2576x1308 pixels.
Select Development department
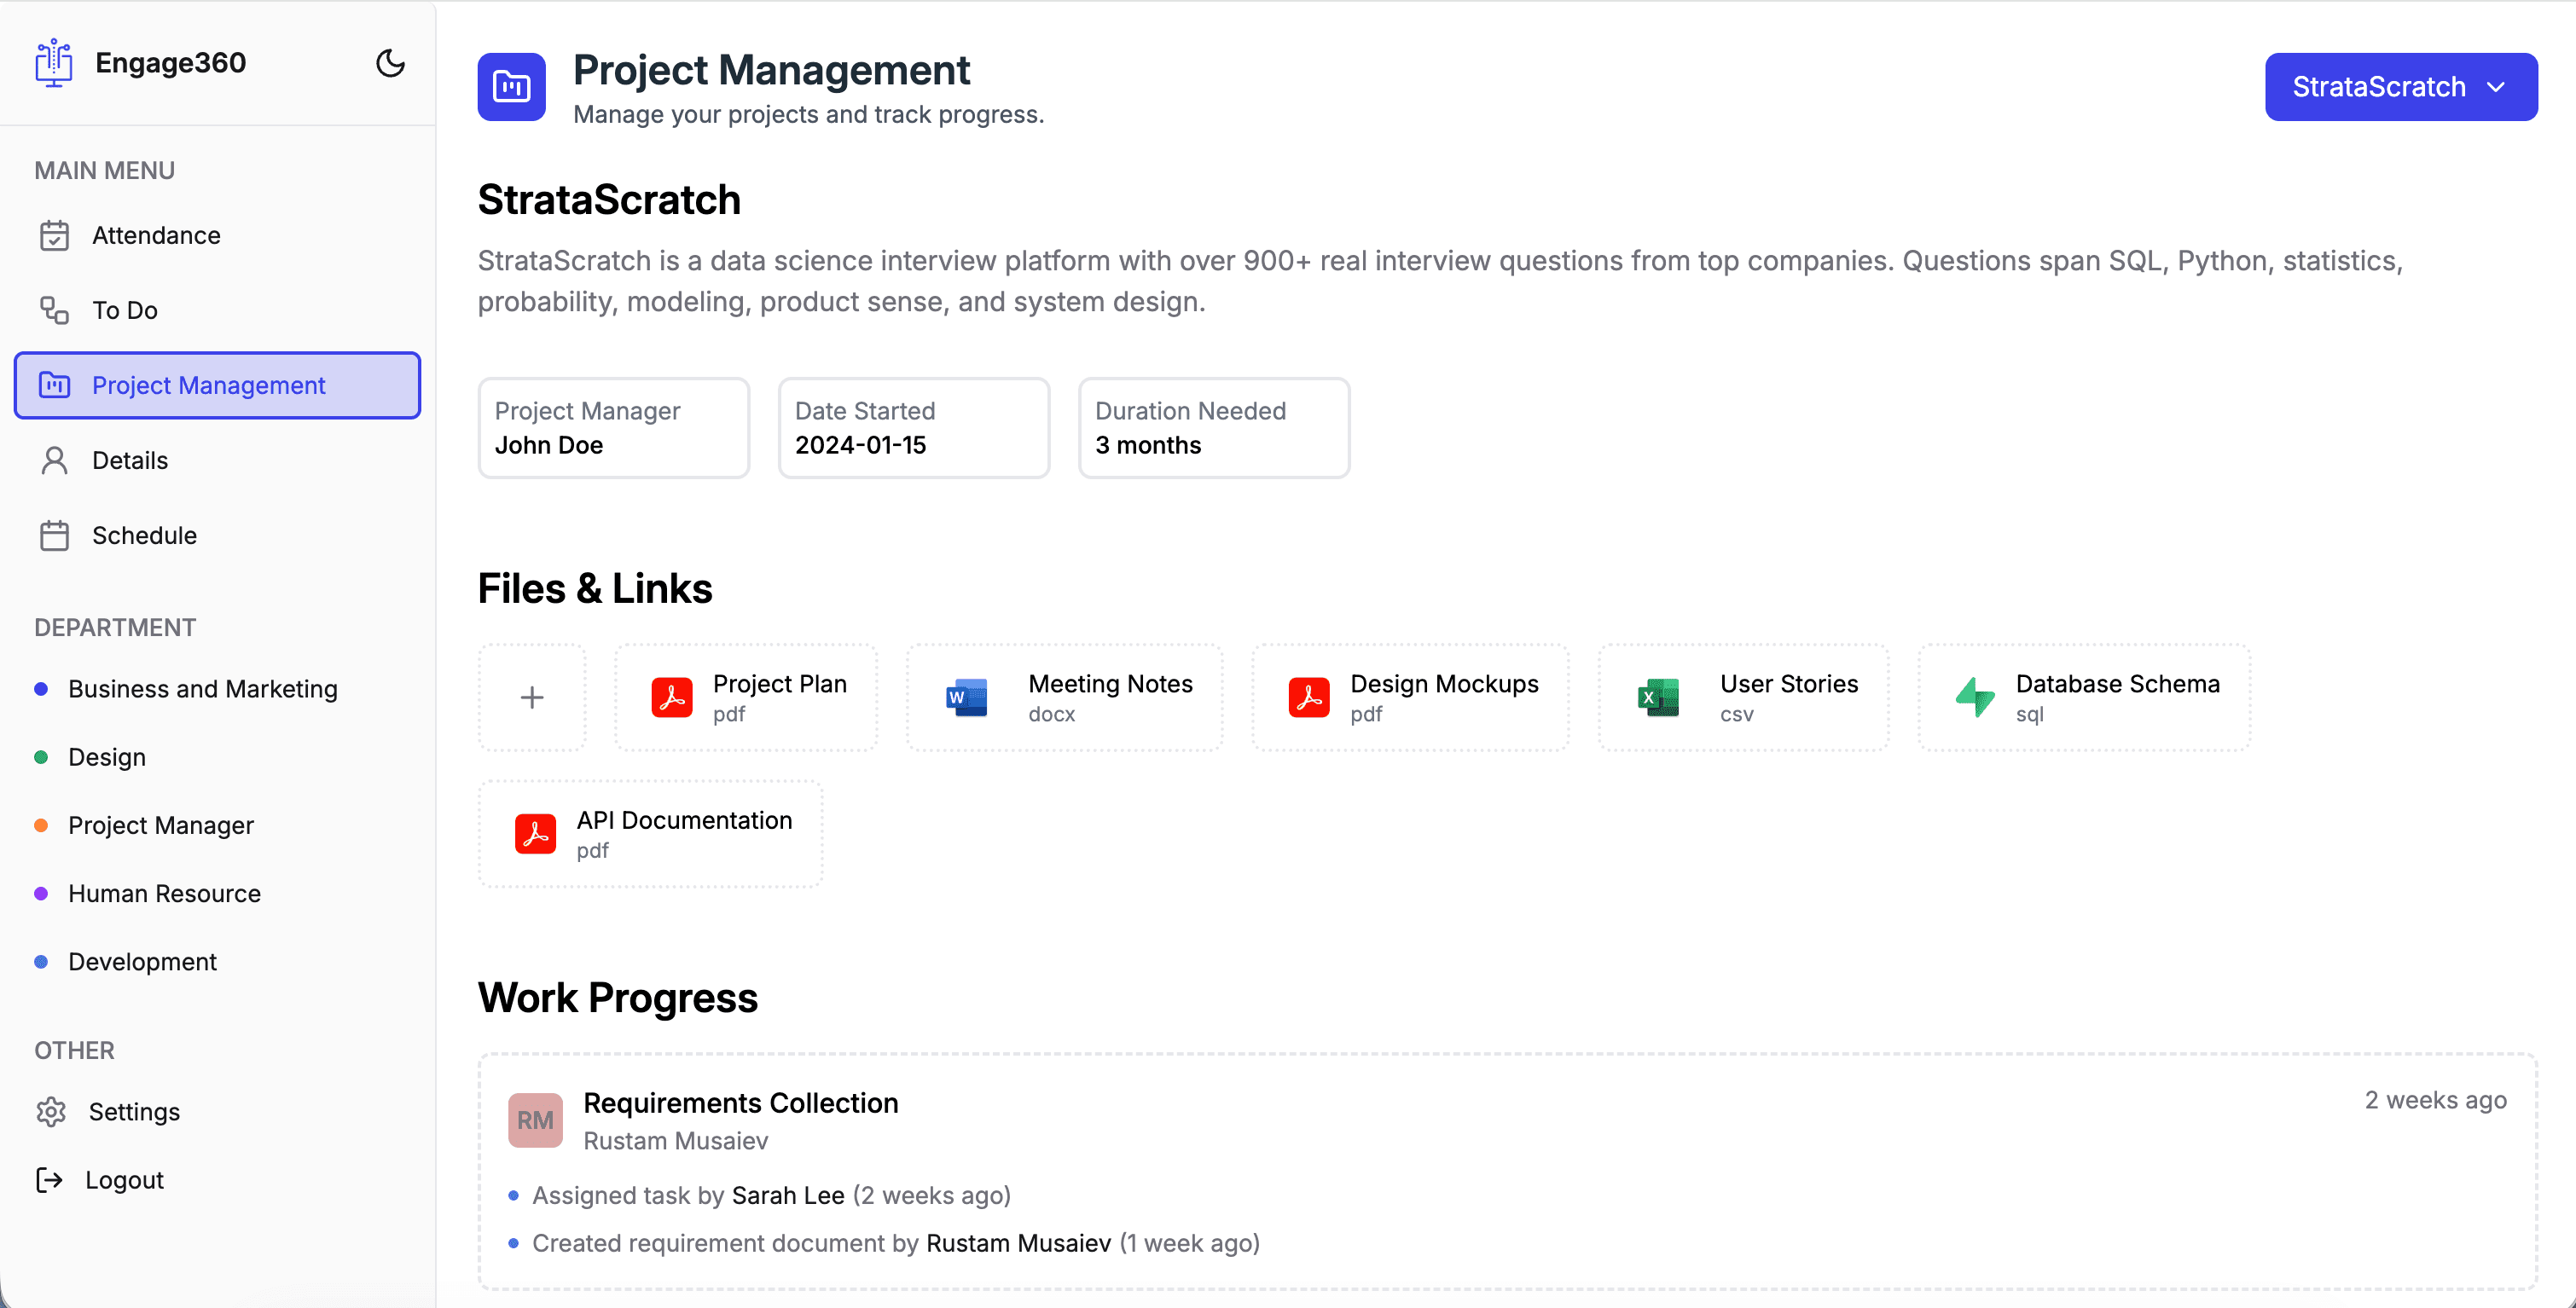click(142, 961)
